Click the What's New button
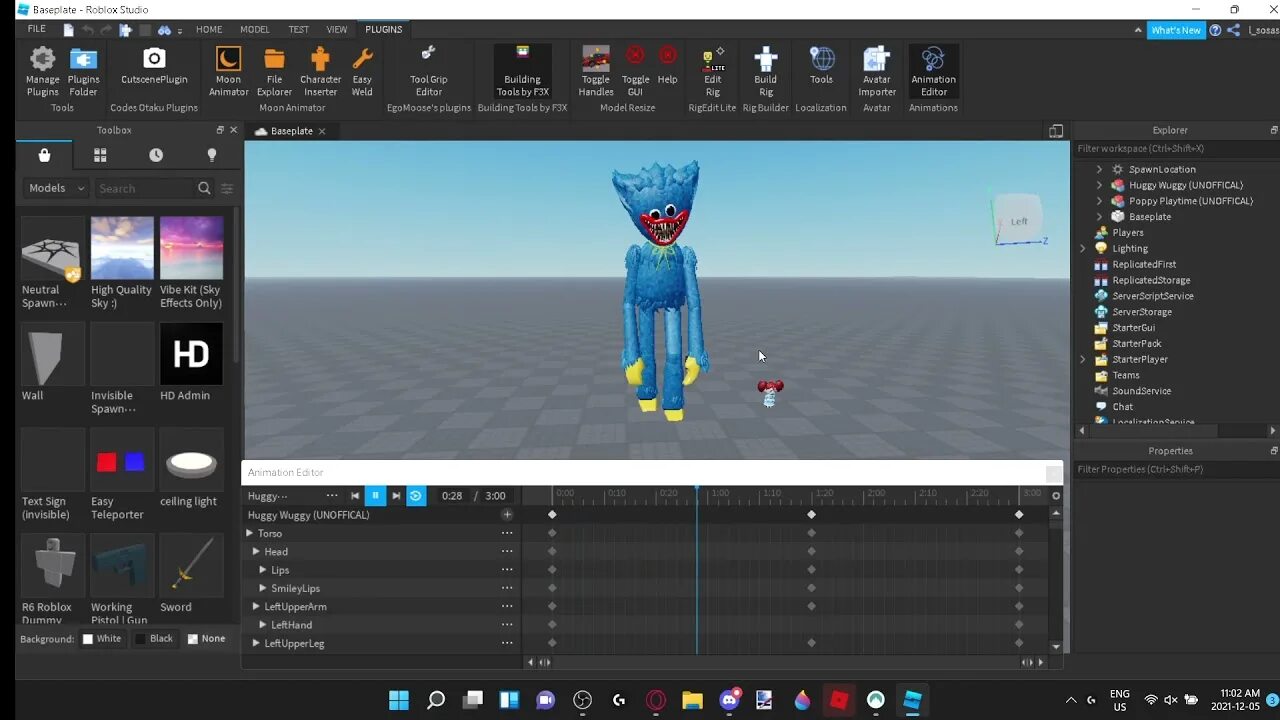 [x=1176, y=30]
